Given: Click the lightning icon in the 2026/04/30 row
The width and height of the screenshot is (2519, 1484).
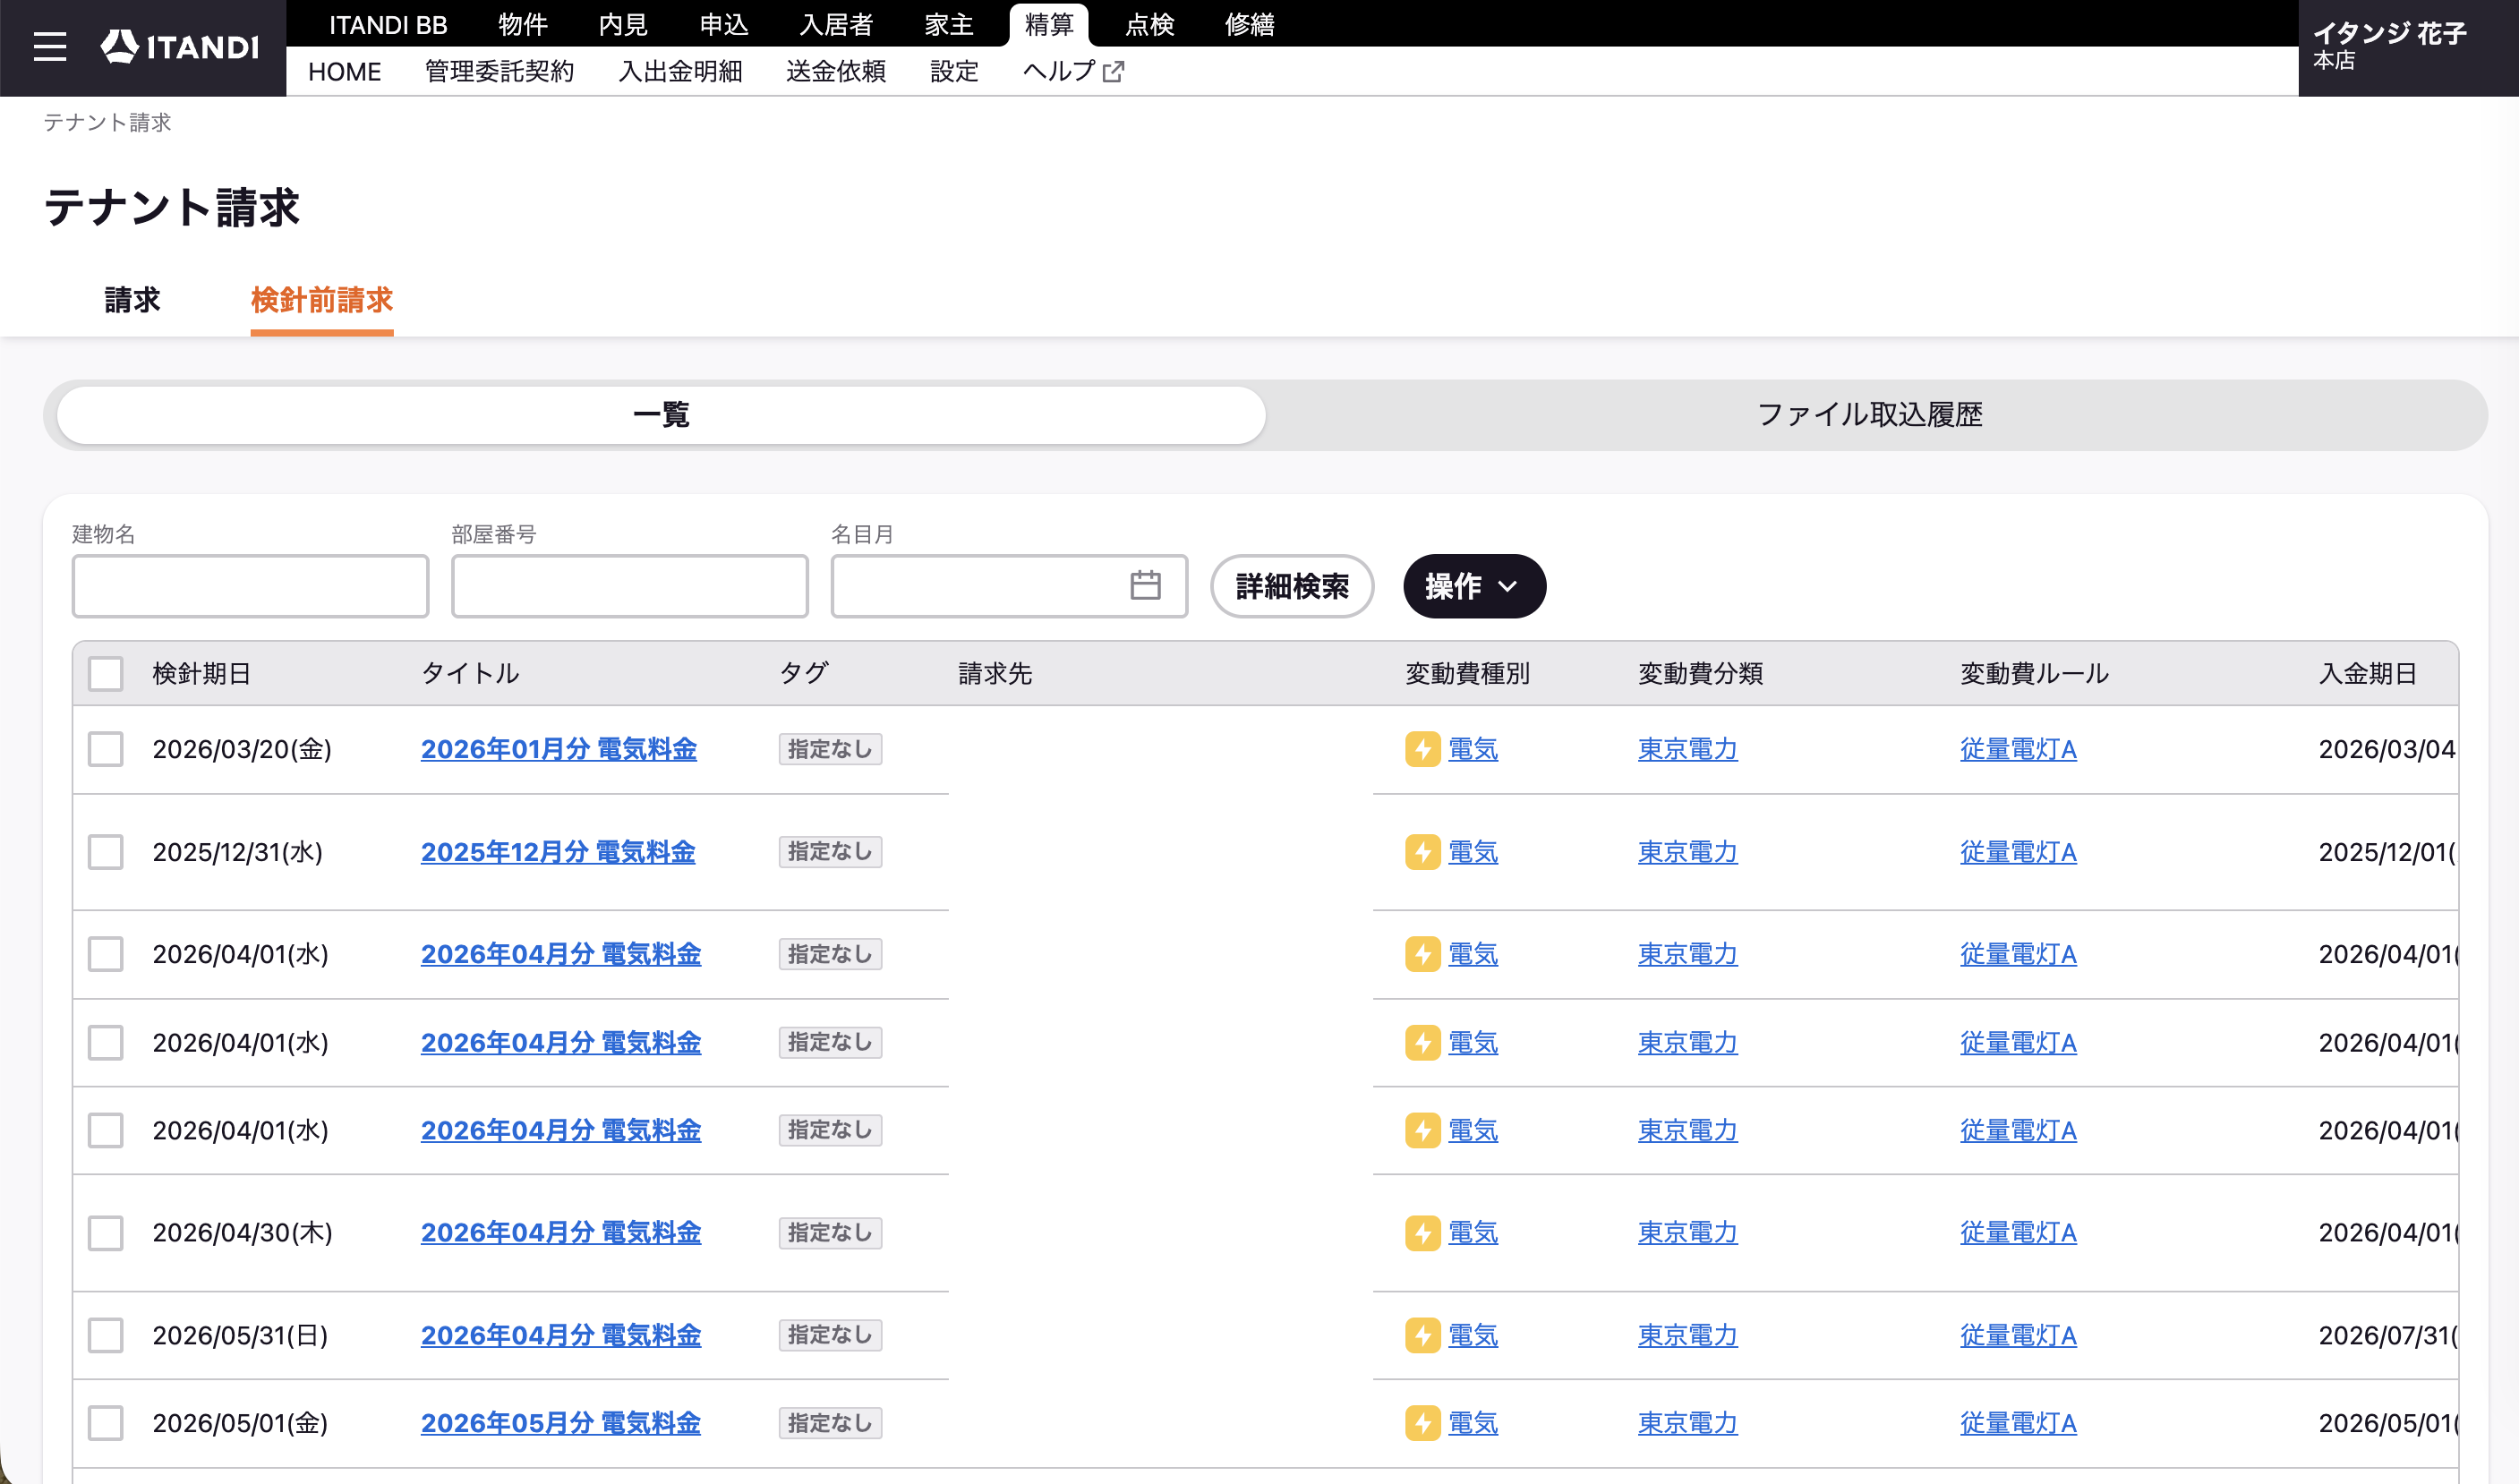Looking at the screenshot, I should click(x=1422, y=1233).
